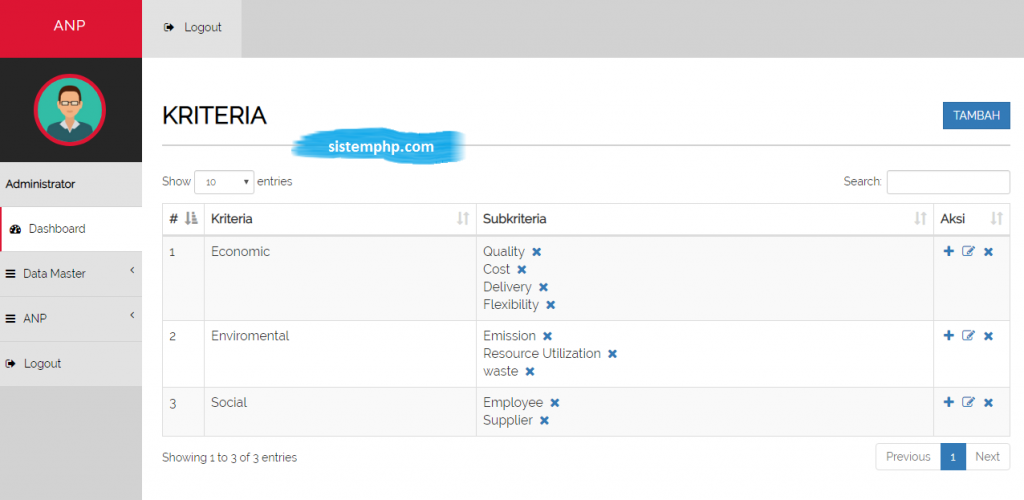Delete the Supplier subkriteria

[544, 421]
